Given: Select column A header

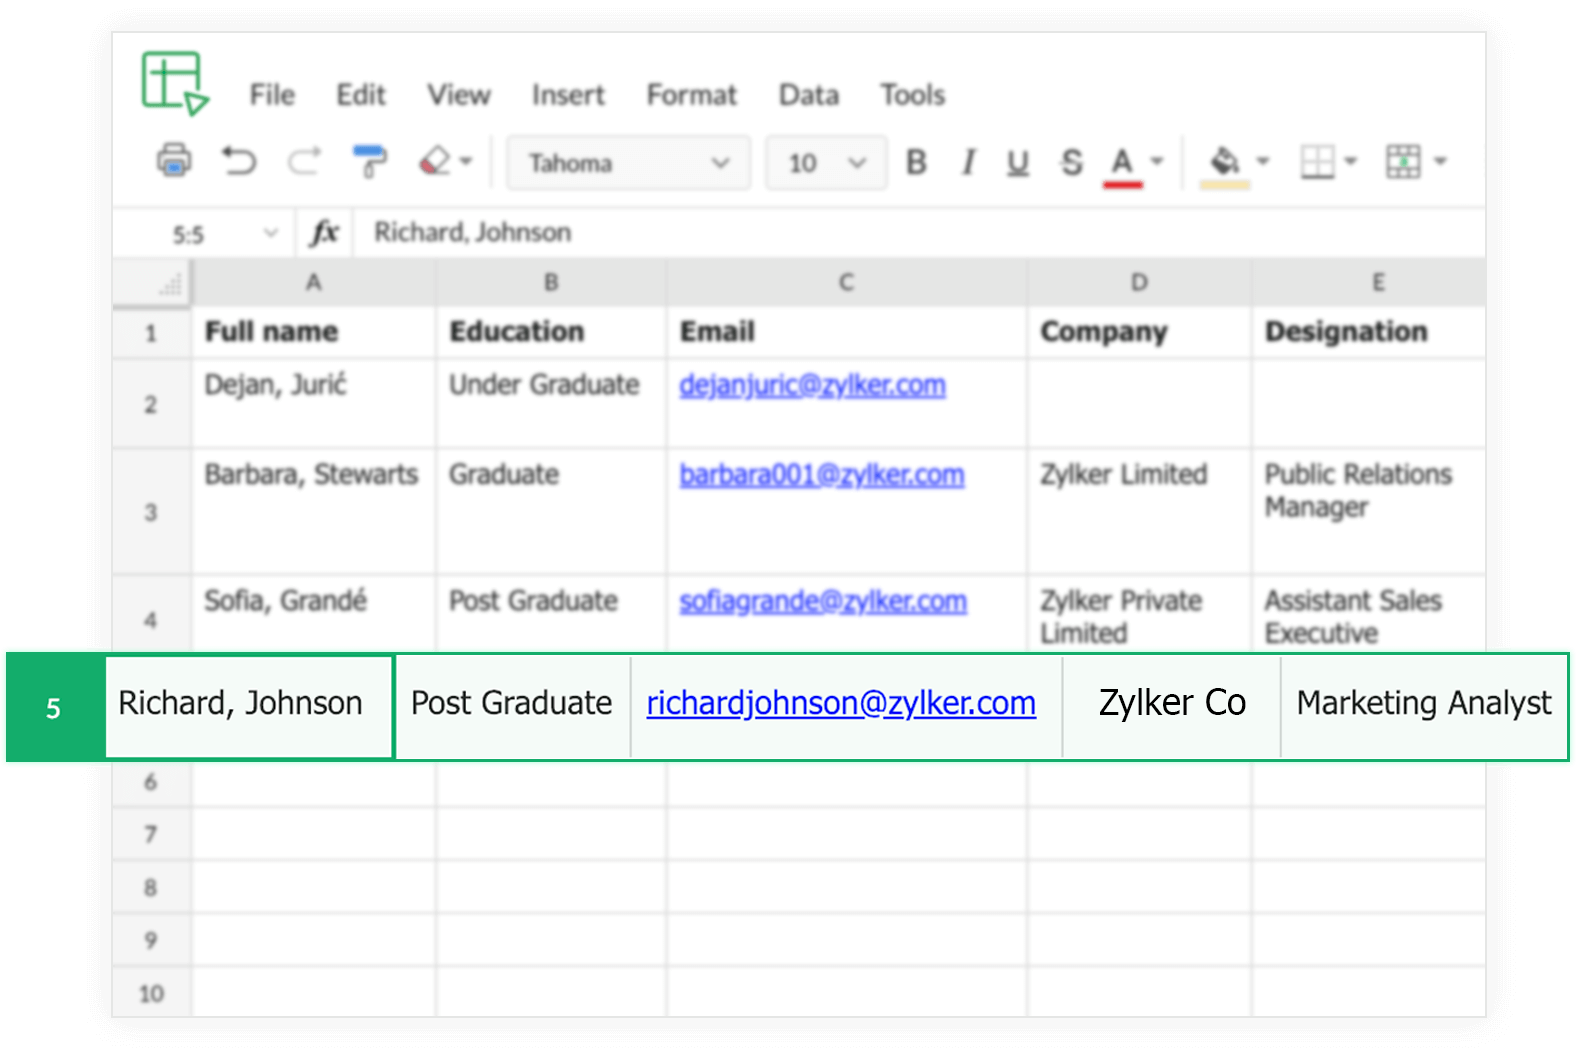Looking at the screenshot, I should (x=313, y=283).
